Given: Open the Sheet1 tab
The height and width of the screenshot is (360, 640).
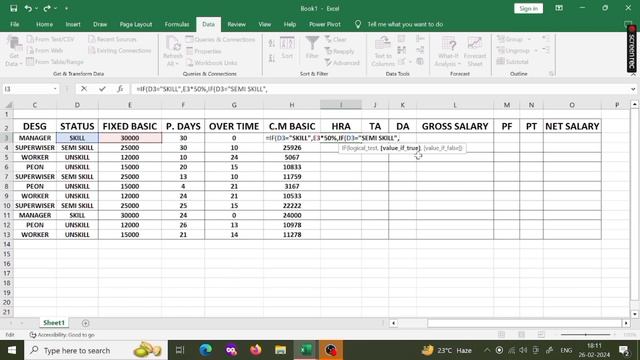Looking at the screenshot, I should (54, 323).
